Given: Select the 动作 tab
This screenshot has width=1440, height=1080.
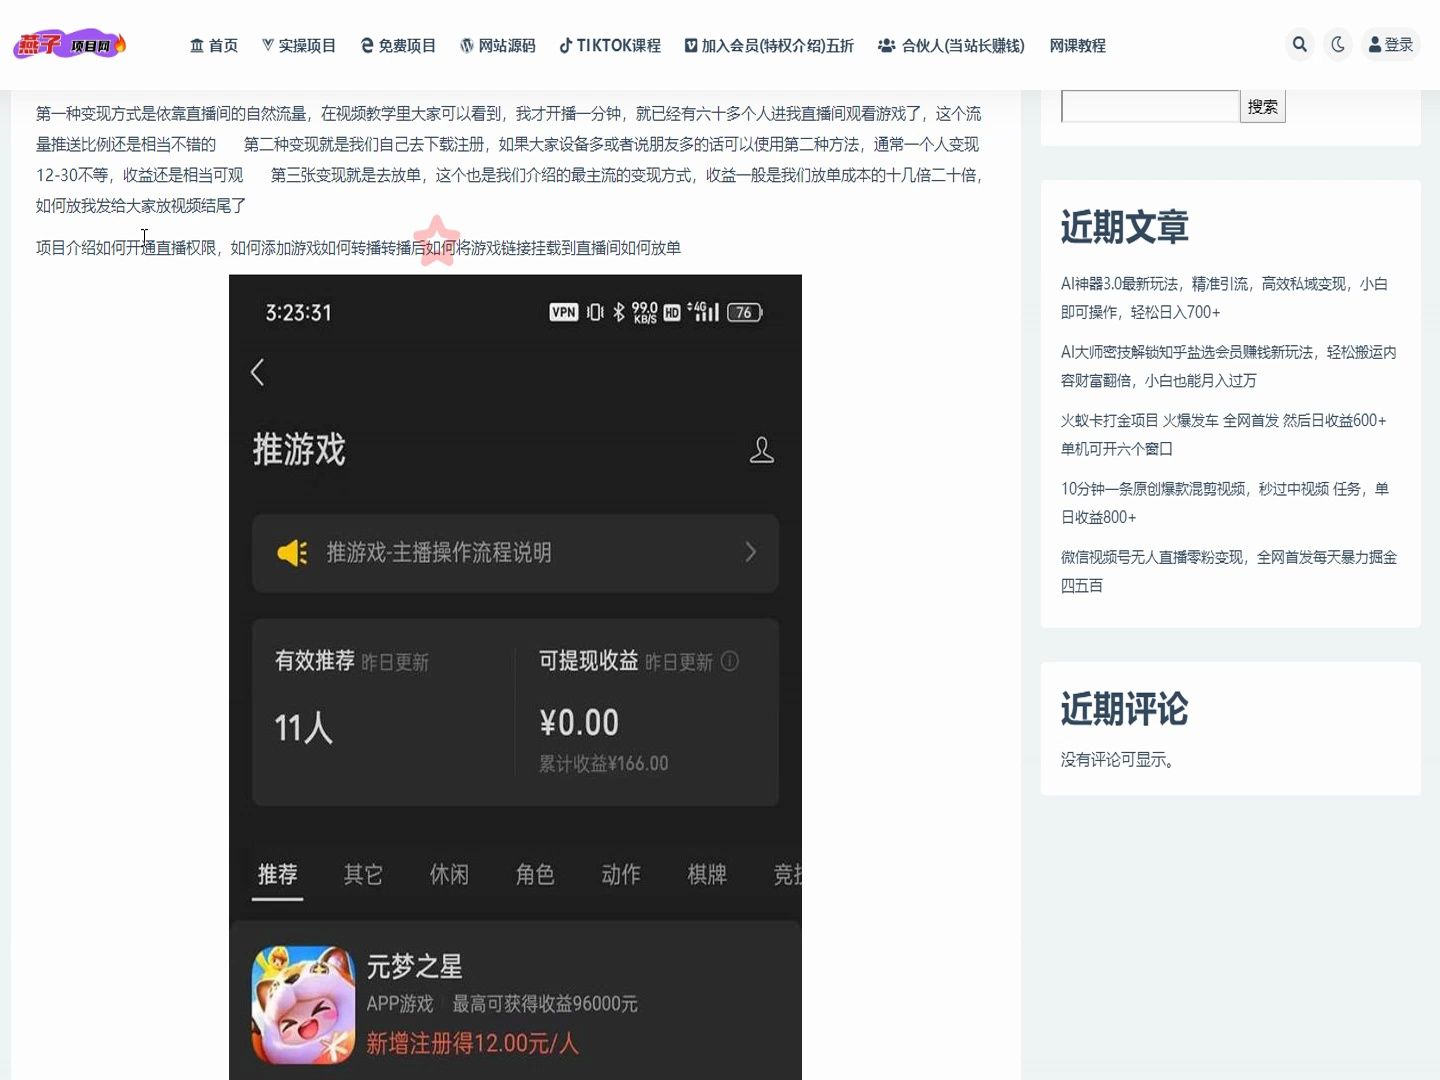Looking at the screenshot, I should click(x=621, y=874).
